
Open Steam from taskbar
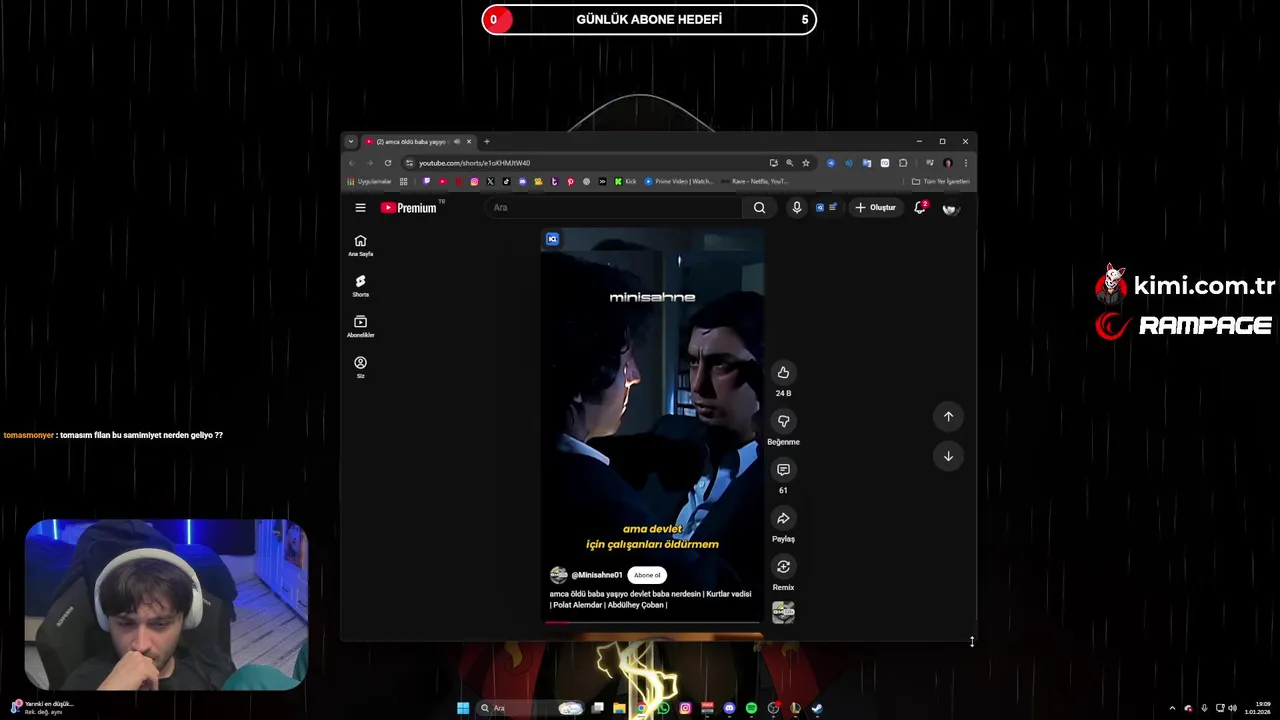(816, 708)
